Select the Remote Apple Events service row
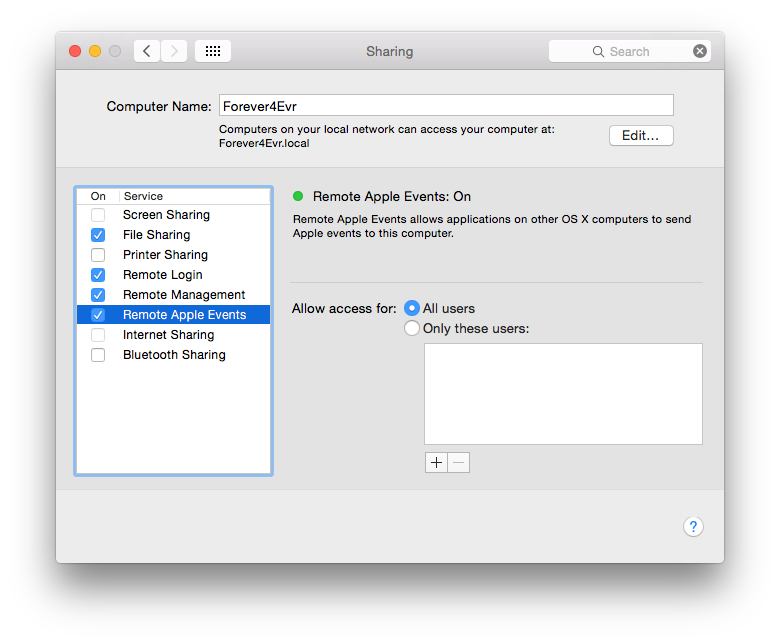The height and width of the screenshot is (643, 780). (174, 315)
